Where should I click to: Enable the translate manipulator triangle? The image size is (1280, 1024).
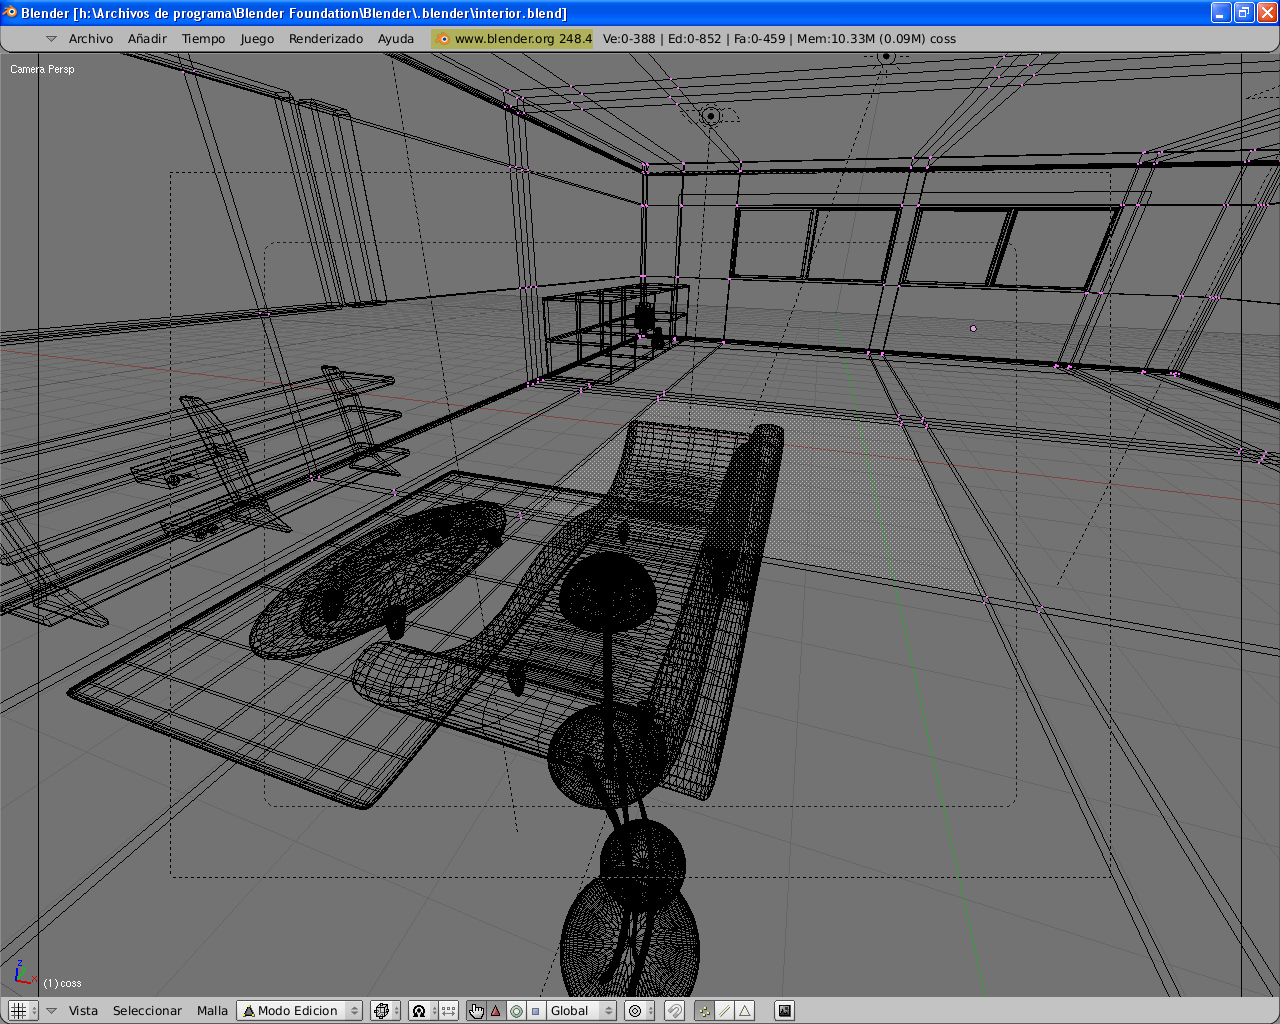496,1011
